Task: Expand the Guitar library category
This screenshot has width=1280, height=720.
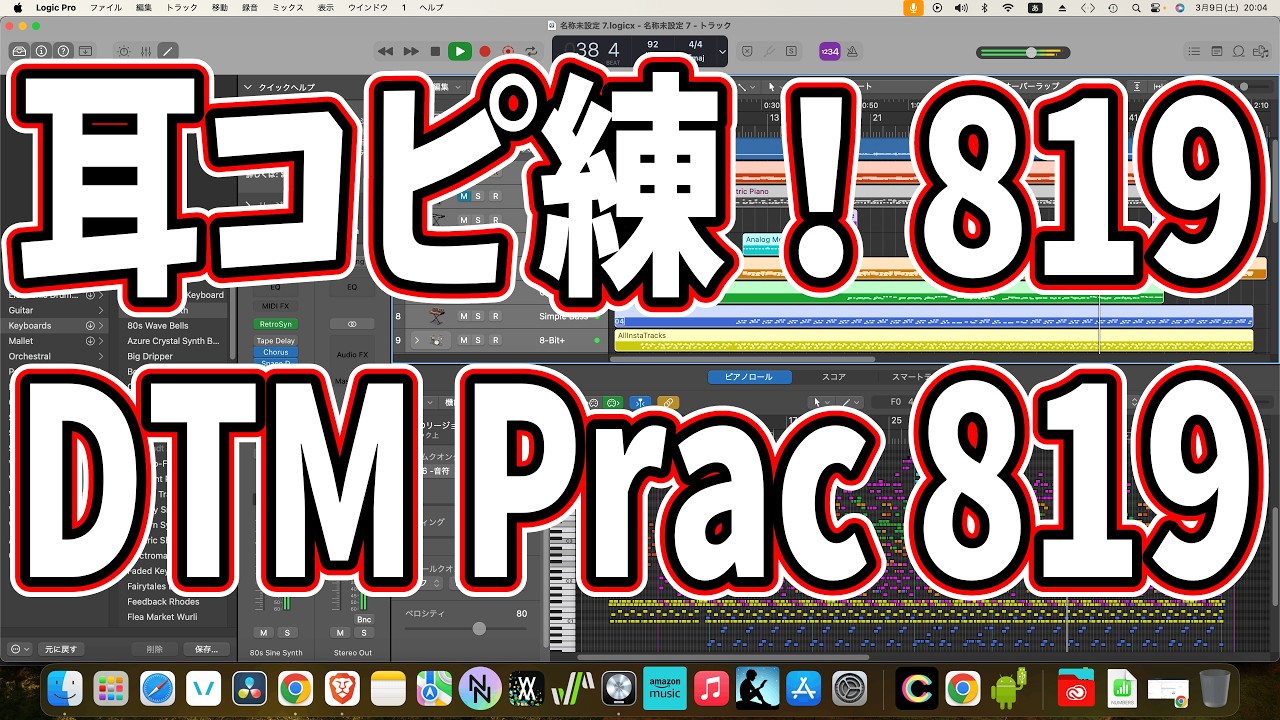Action: click(101, 310)
